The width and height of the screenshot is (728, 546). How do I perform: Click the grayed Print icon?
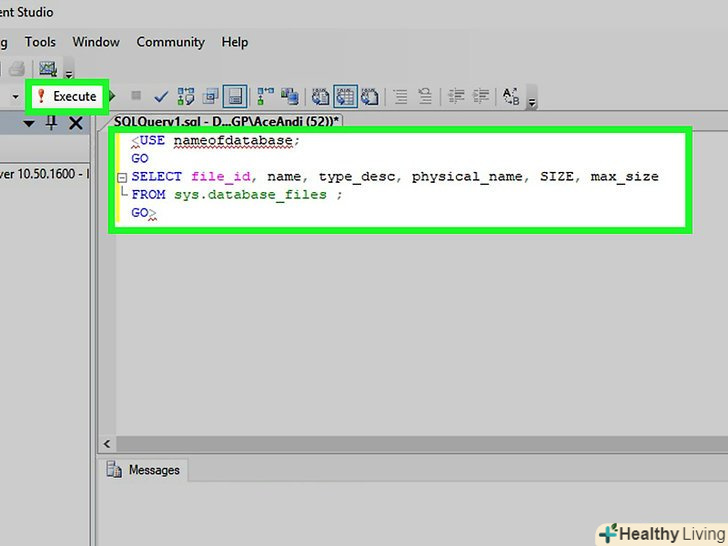coord(17,69)
